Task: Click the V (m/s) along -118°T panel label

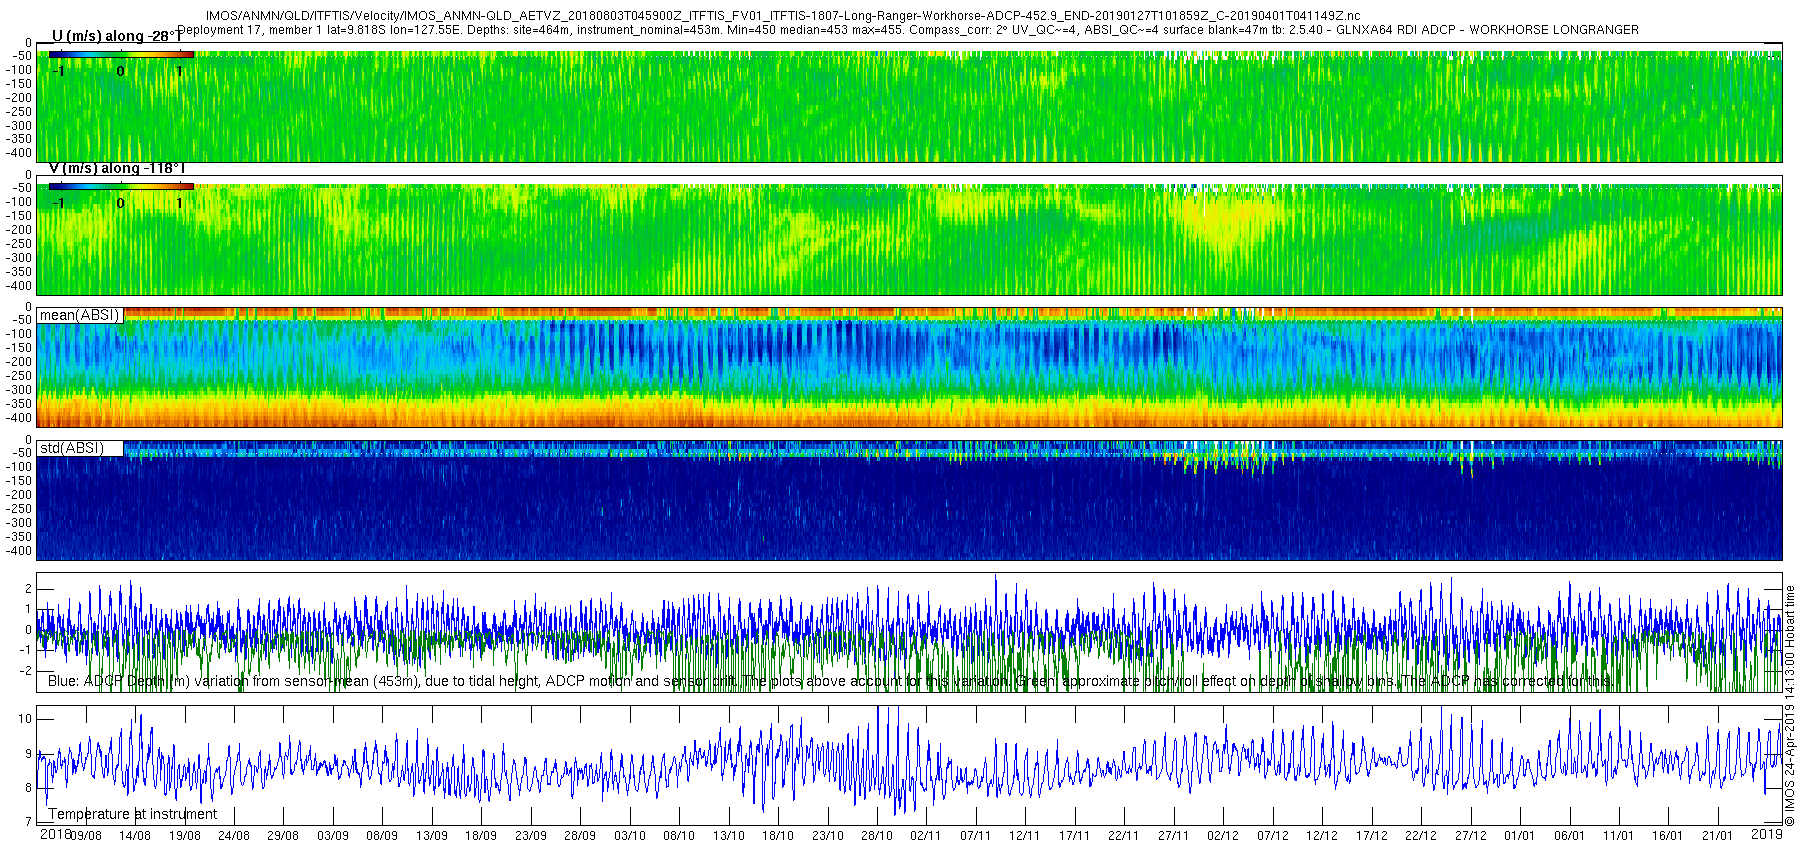Action: (x=117, y=168)
